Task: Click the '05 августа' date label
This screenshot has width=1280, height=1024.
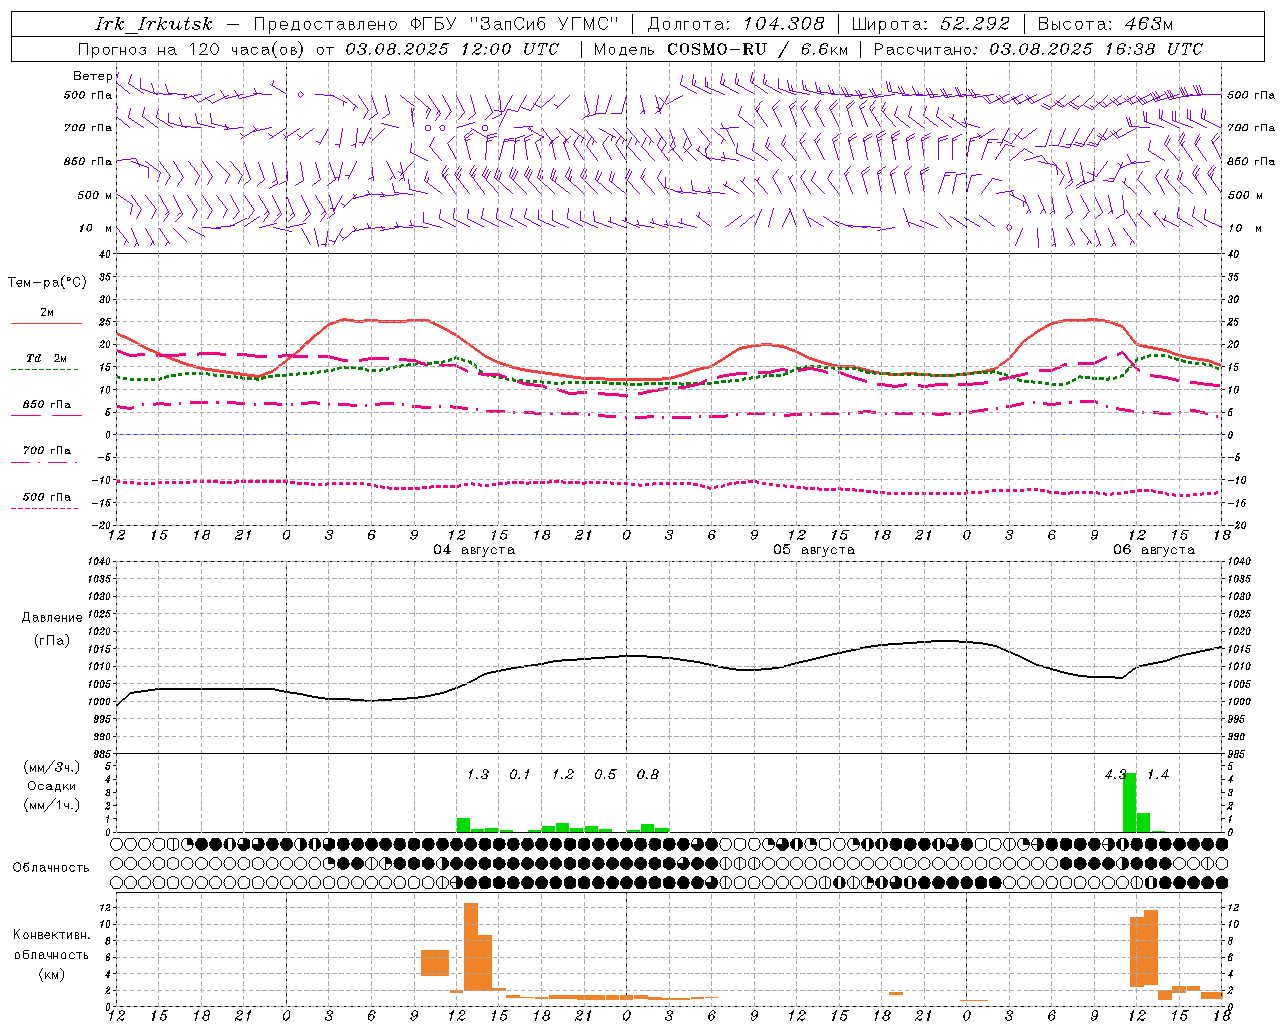Action: (814, 550)
